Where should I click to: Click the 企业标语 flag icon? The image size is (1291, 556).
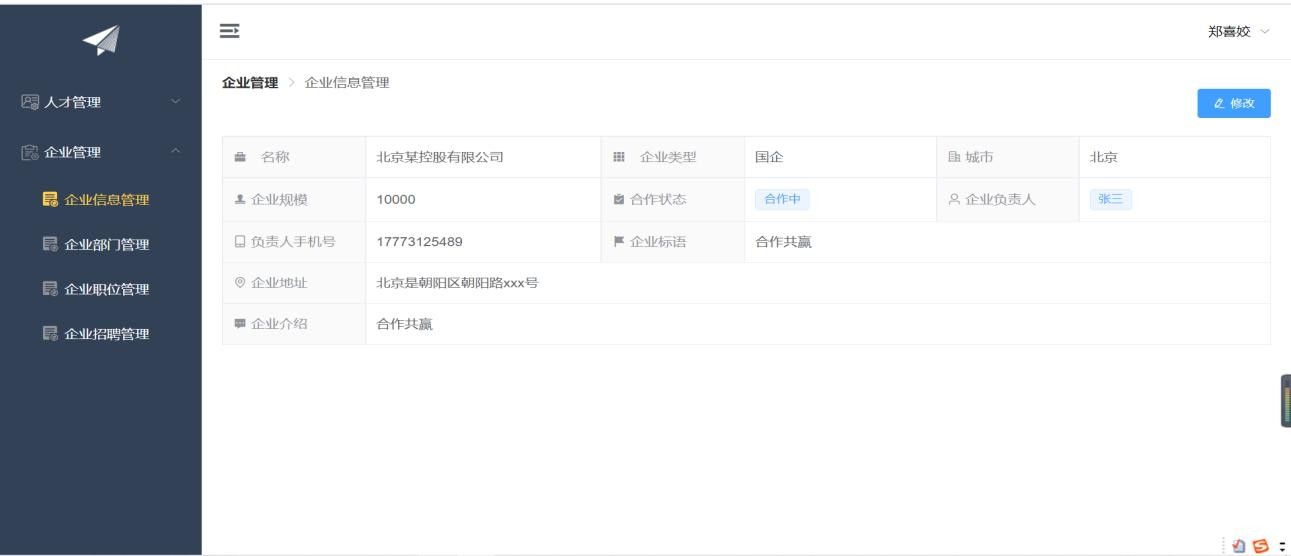click(619, 241)
